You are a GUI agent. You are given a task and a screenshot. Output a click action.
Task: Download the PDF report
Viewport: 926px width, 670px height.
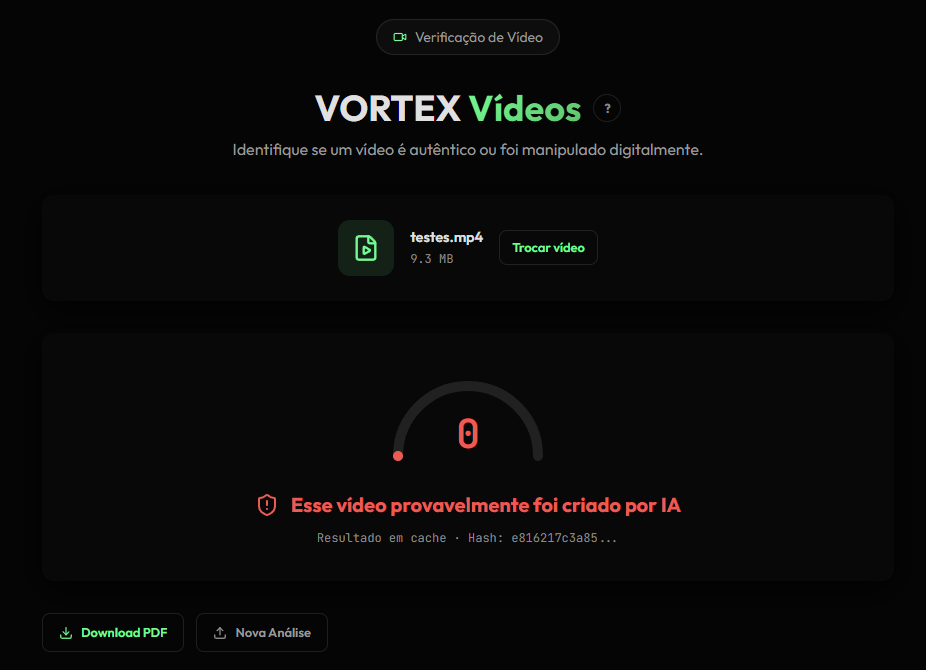click(113, 633)
